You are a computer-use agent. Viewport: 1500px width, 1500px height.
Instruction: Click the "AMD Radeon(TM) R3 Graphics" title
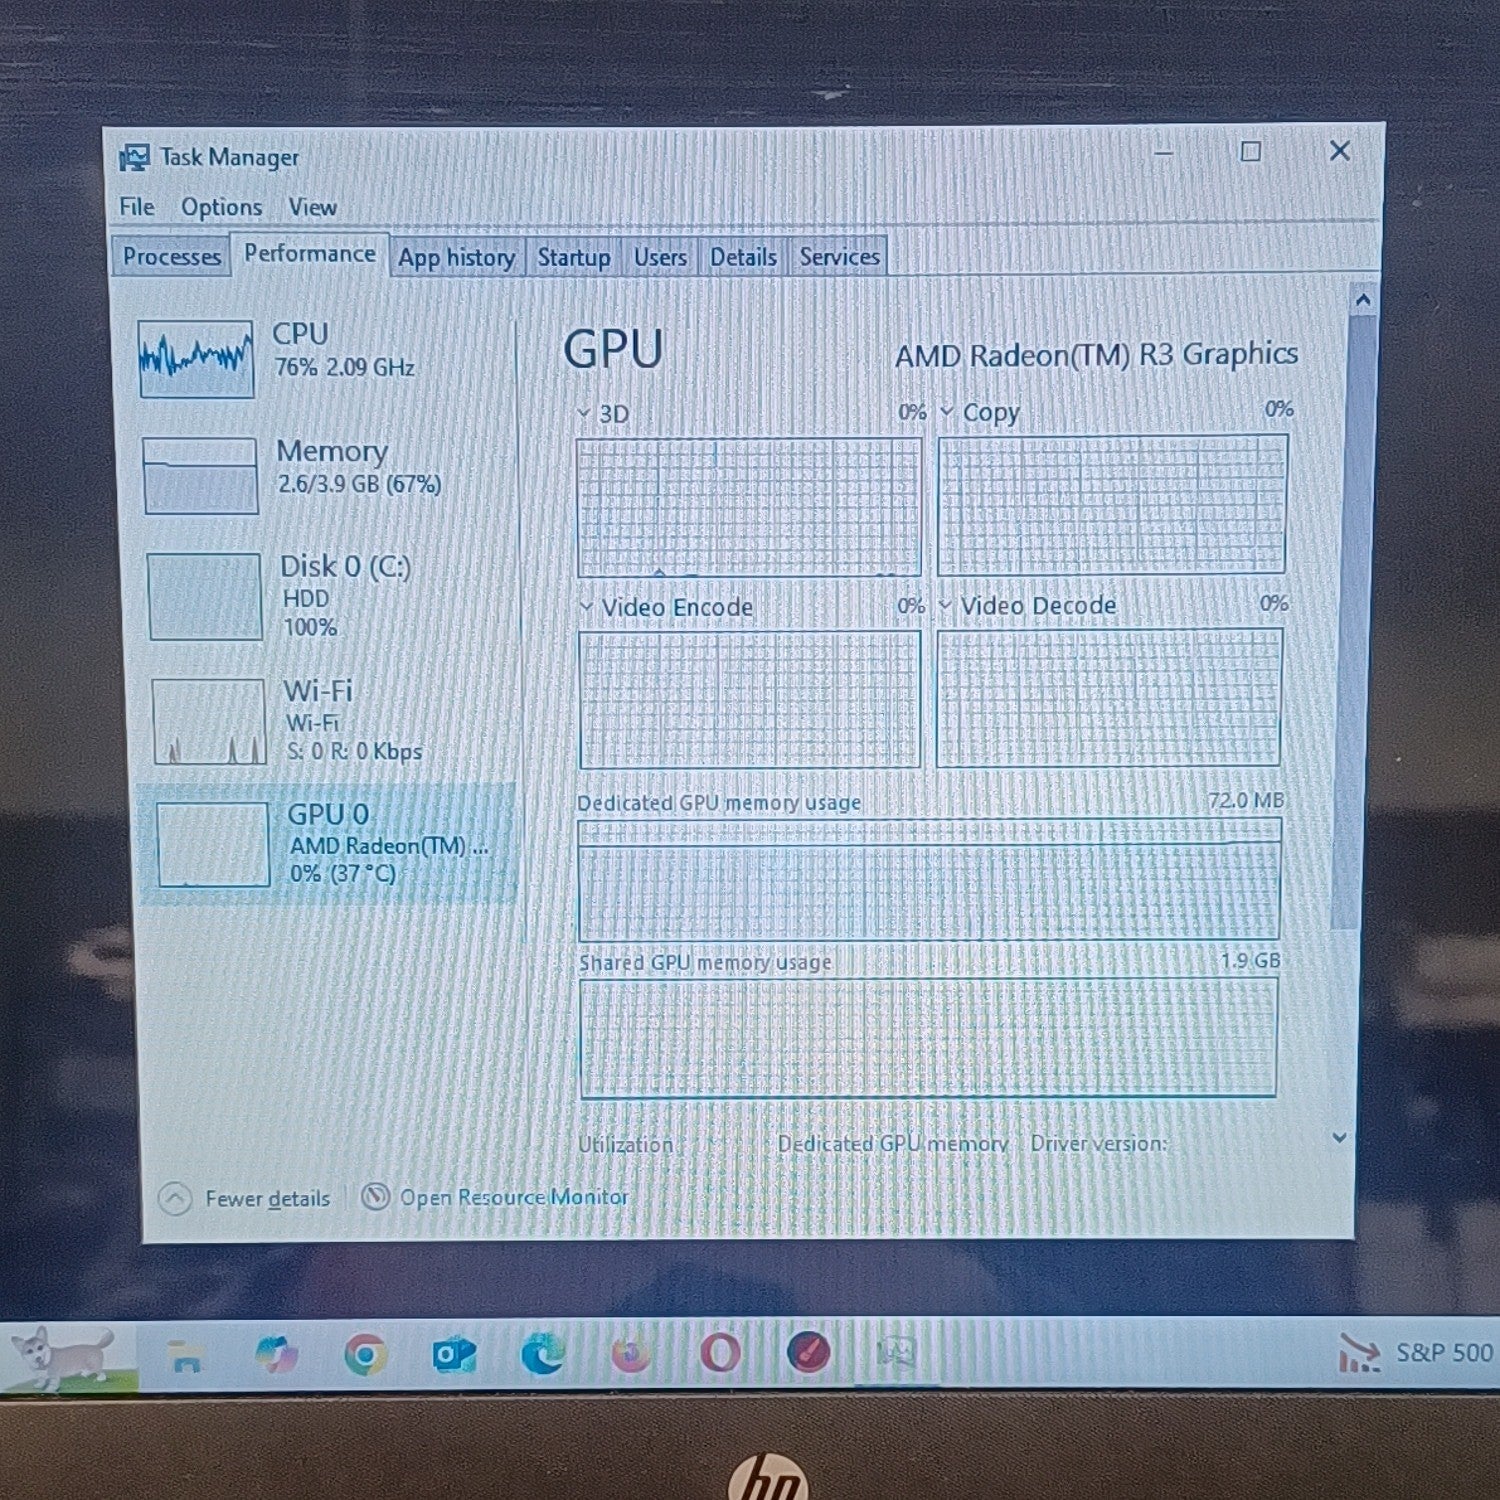click(x=1096, y=354)
